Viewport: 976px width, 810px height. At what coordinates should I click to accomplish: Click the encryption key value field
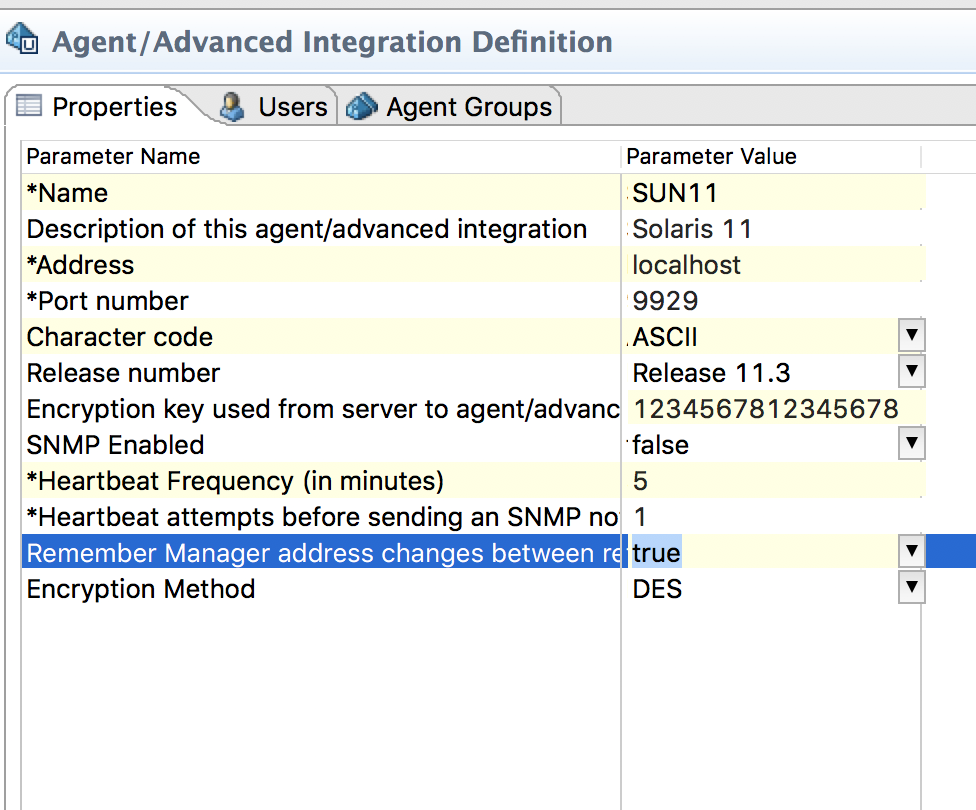pos(766,409)
